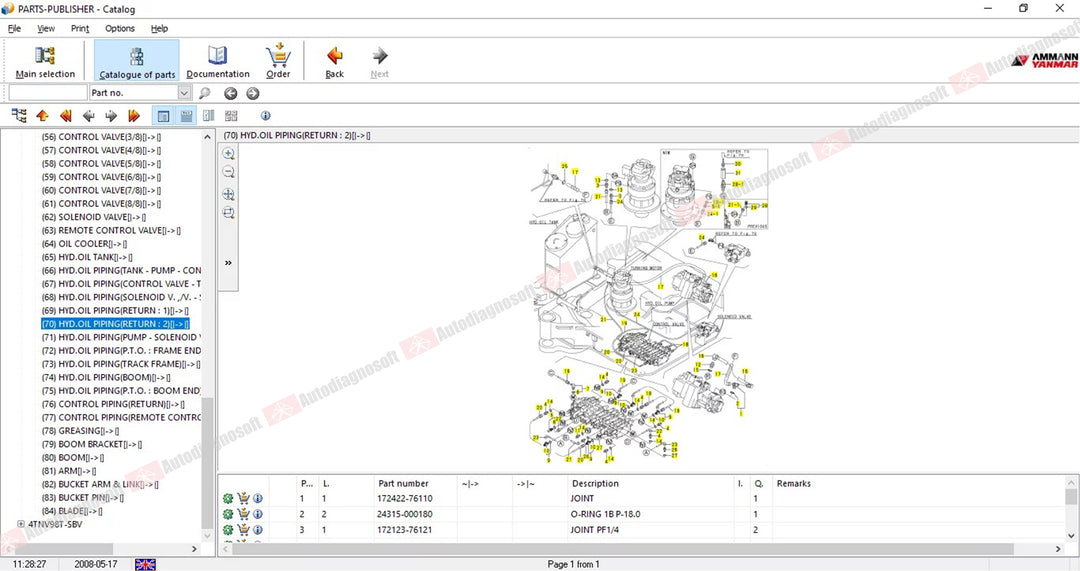Click the tree panel scroll-up arrow

(207, 137)
